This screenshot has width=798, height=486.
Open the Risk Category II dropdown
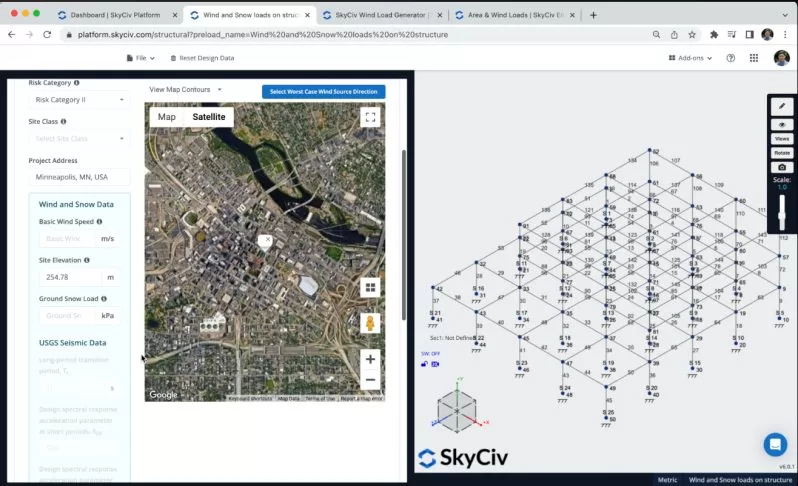[x=79, y=100]
